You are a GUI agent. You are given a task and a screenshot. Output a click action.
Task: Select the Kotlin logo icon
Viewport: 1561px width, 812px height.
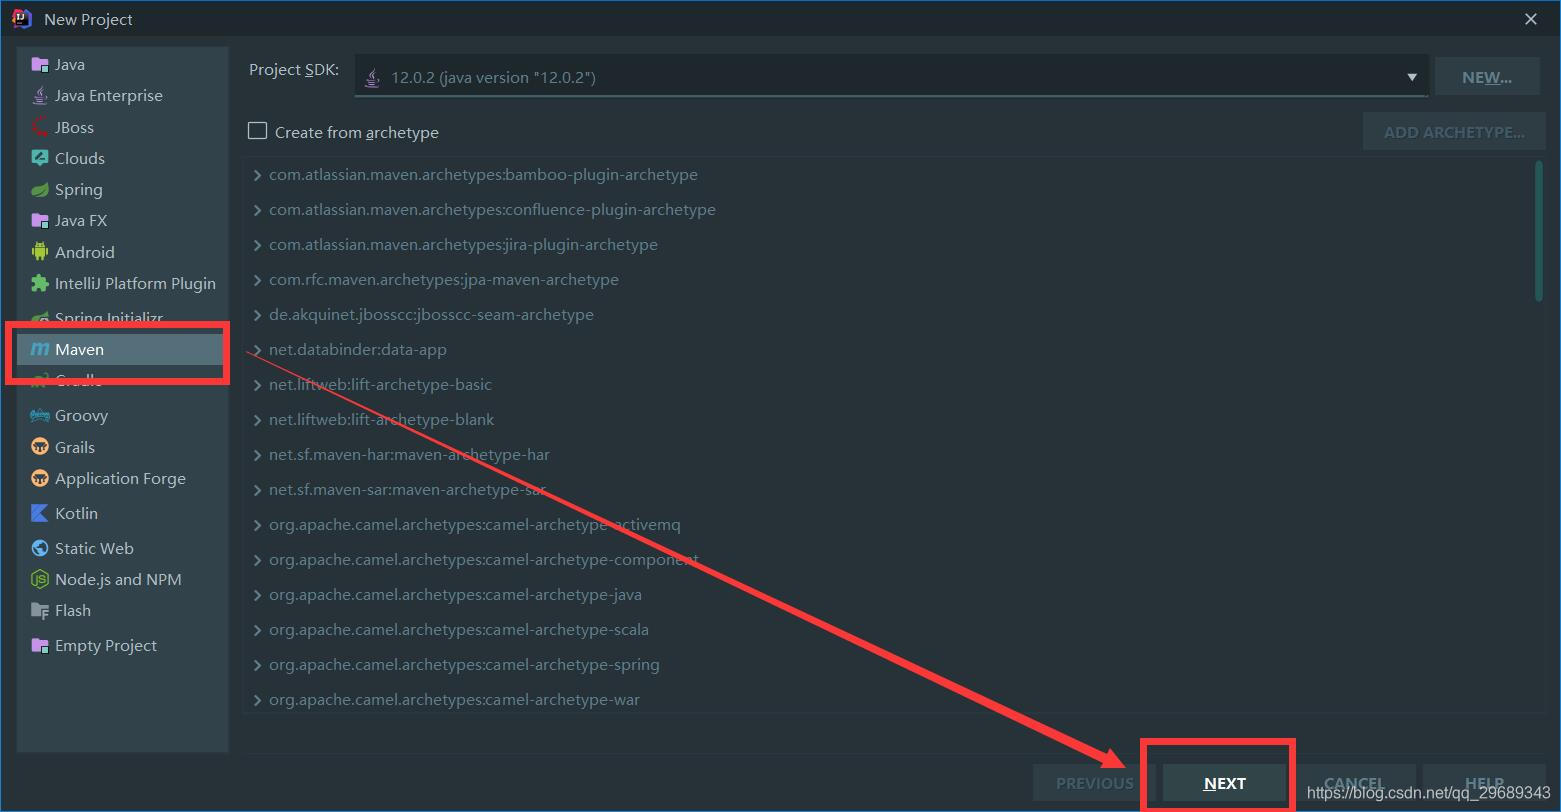40,513
